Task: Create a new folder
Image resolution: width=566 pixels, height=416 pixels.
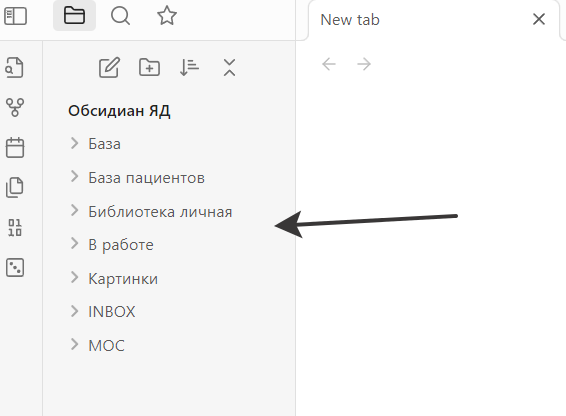Action: 149,67
